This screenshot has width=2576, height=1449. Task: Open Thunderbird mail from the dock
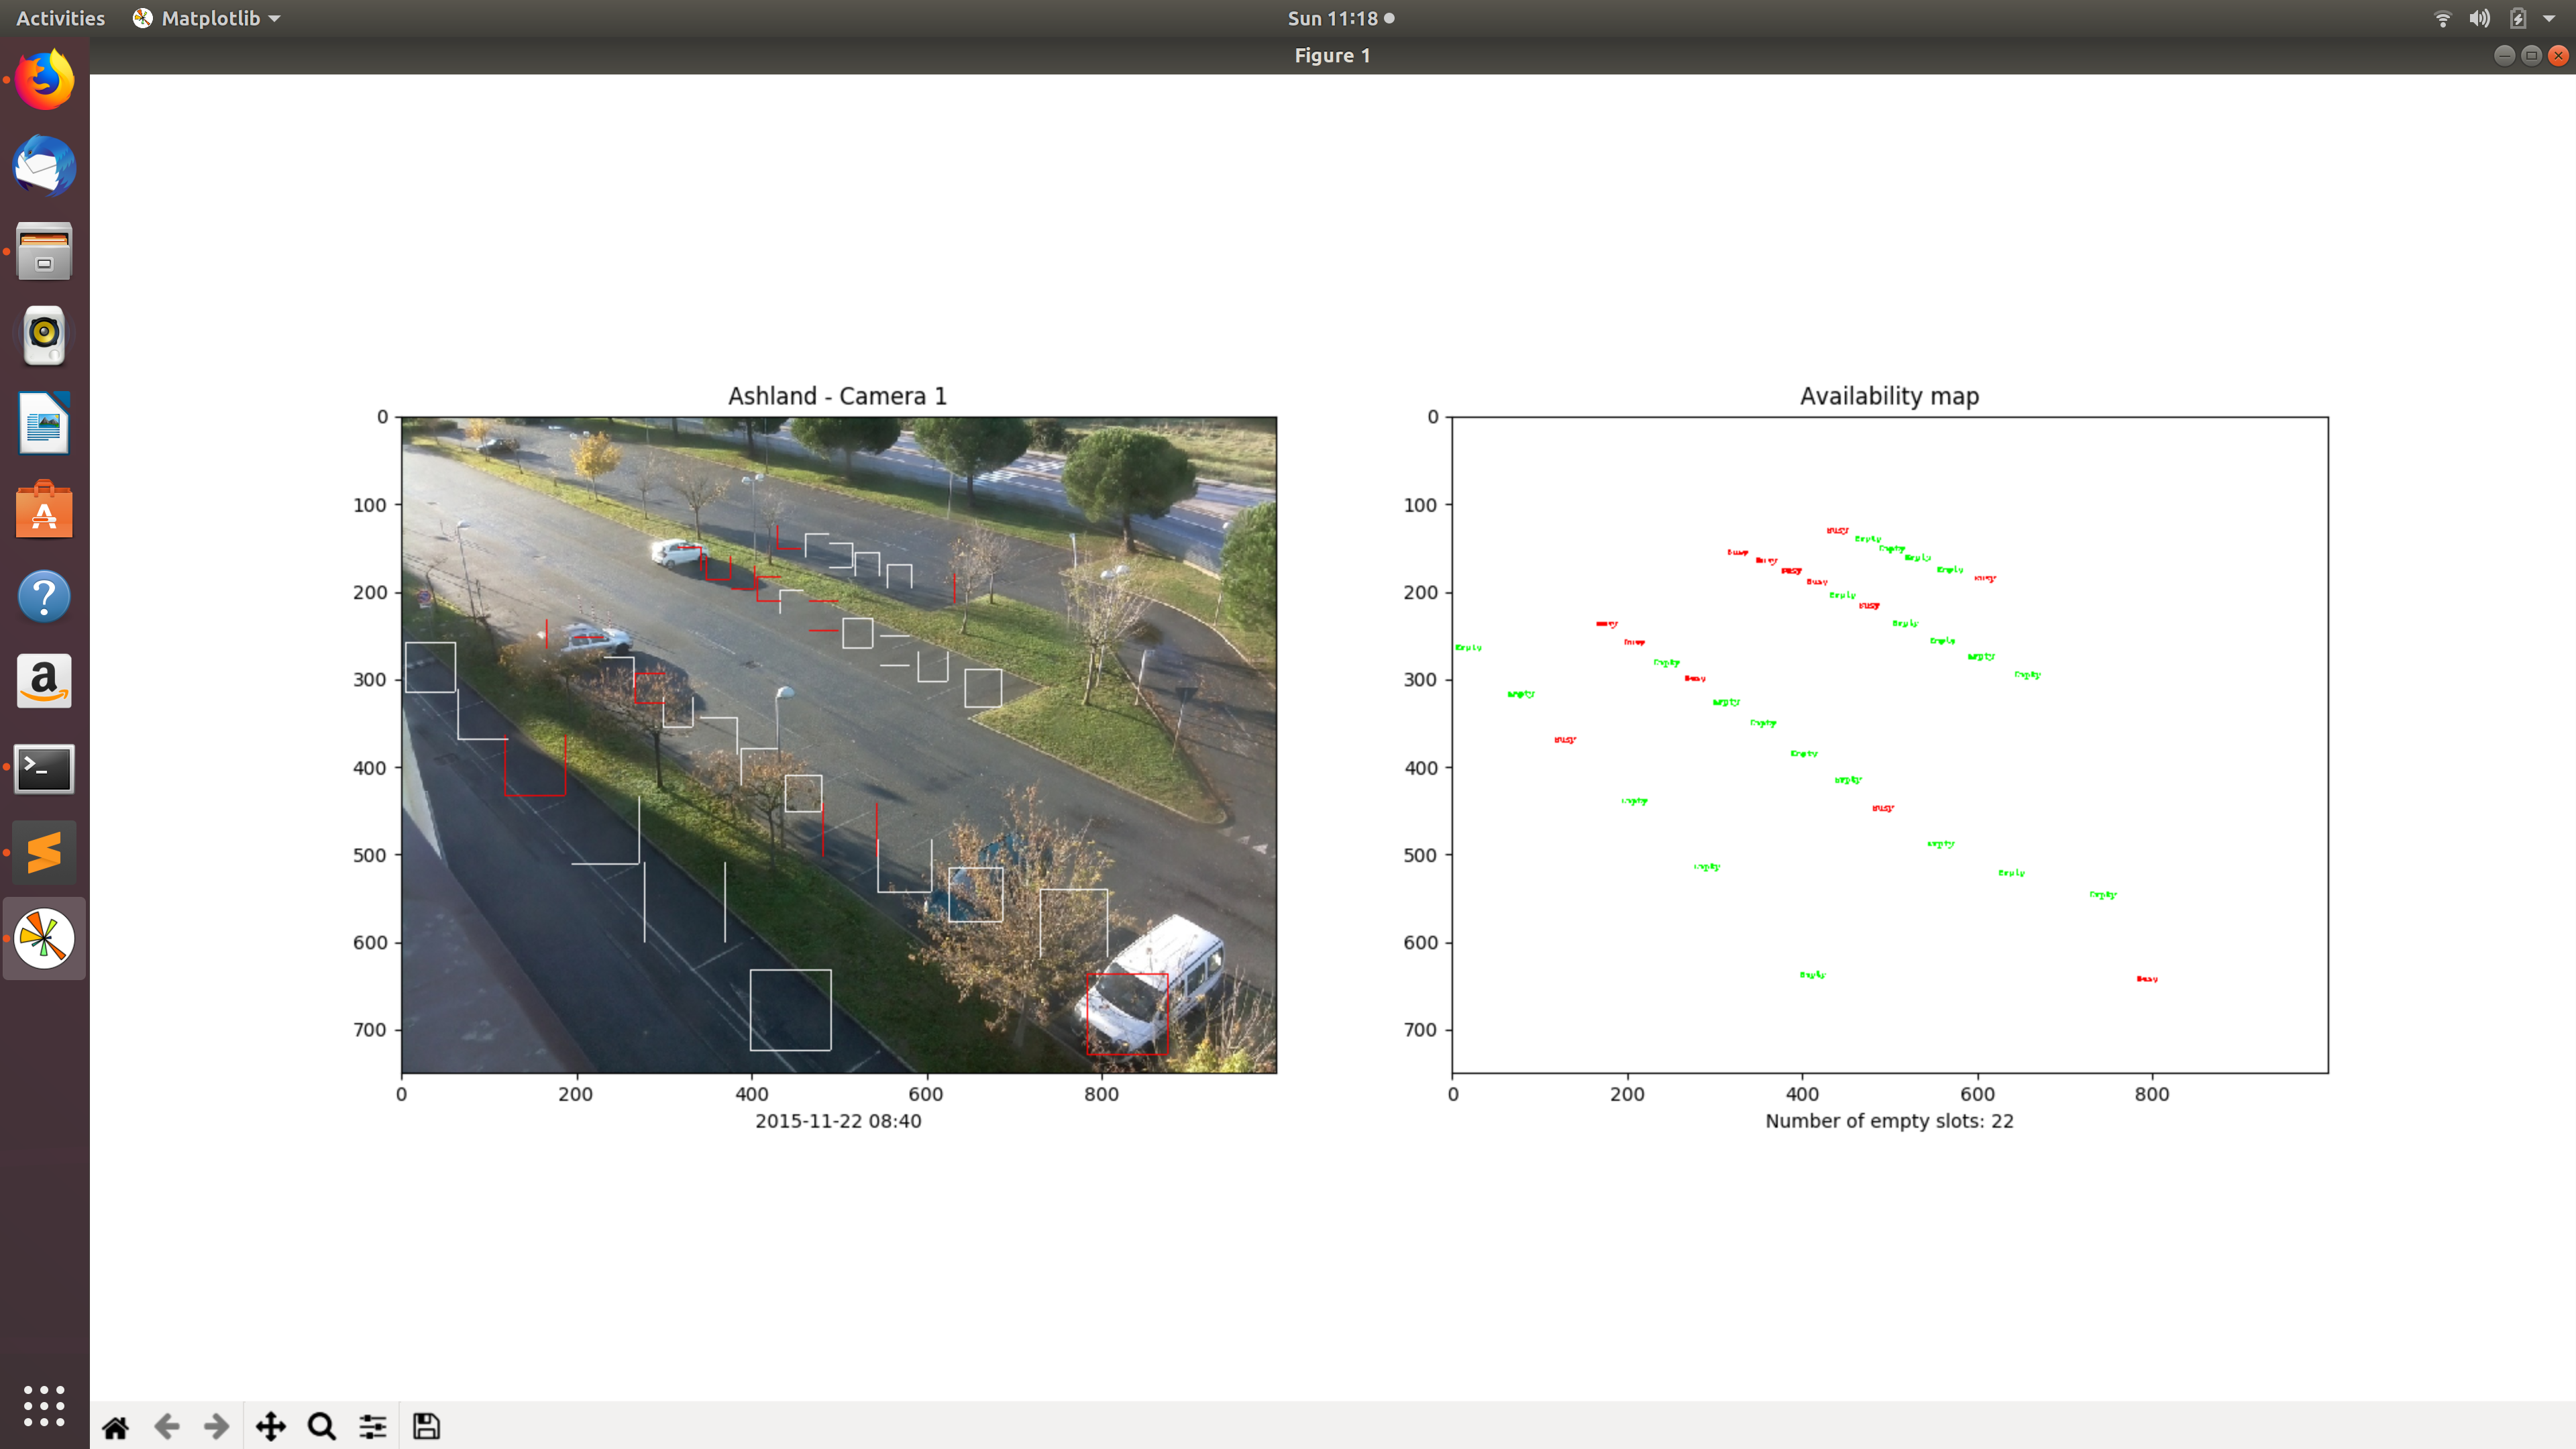[x=44, y=166]
